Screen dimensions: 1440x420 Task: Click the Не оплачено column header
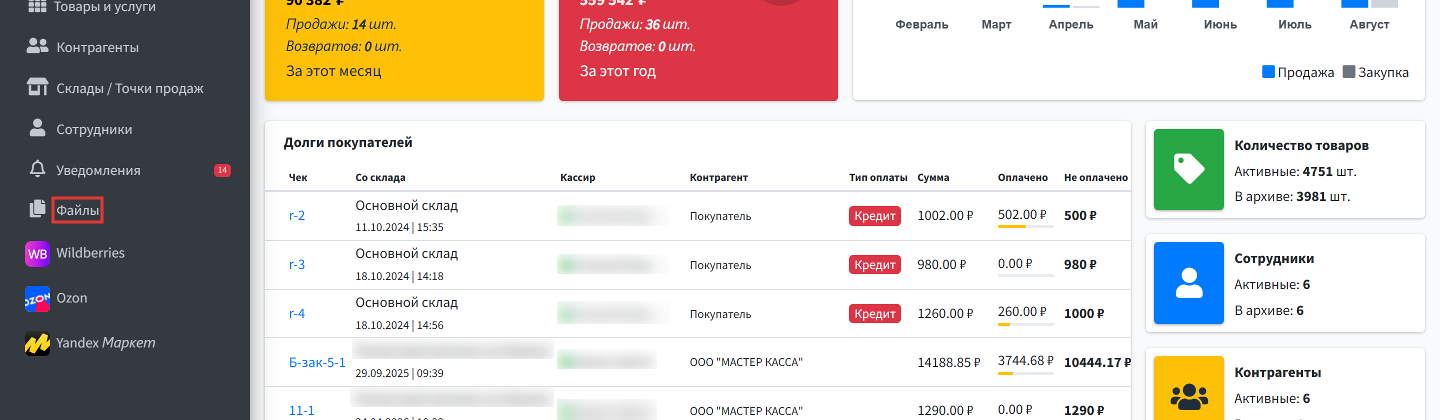[1096, 178]
